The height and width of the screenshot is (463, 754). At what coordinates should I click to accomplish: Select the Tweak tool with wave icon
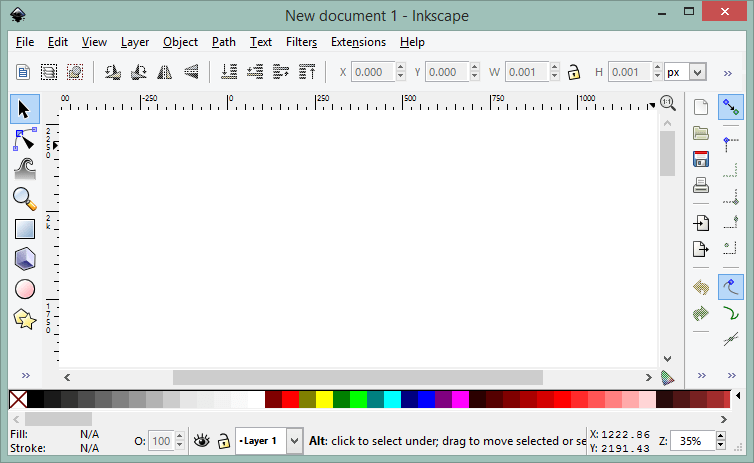25,169
